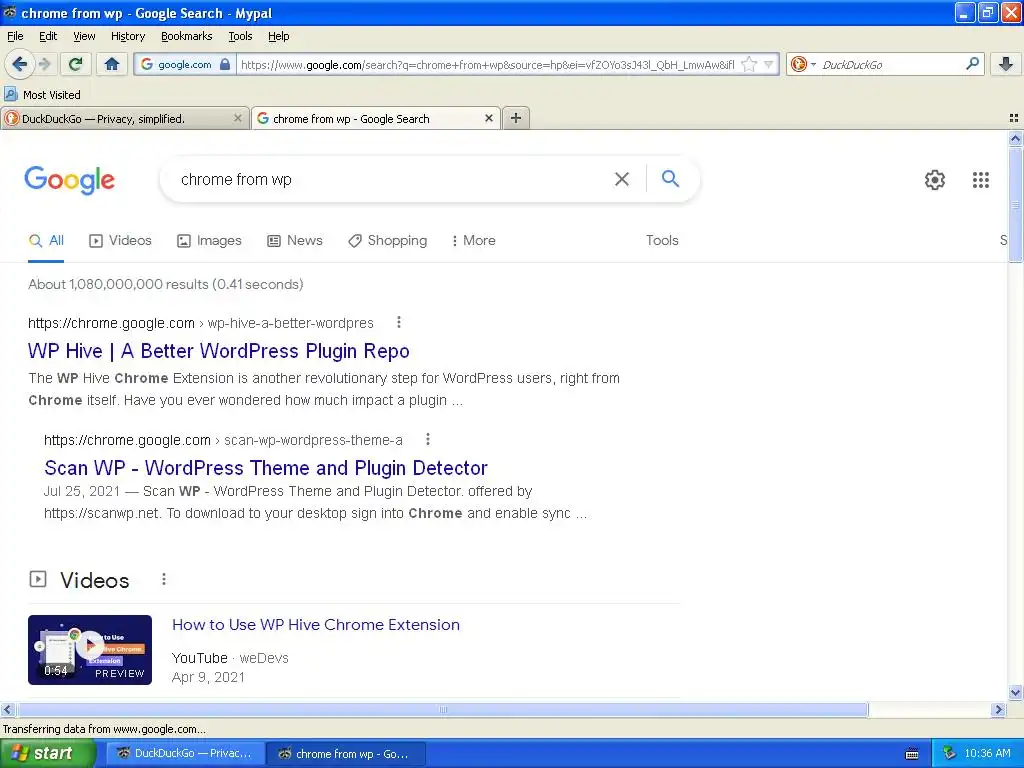Open the Downloads arrow button

pos(1006,64)
